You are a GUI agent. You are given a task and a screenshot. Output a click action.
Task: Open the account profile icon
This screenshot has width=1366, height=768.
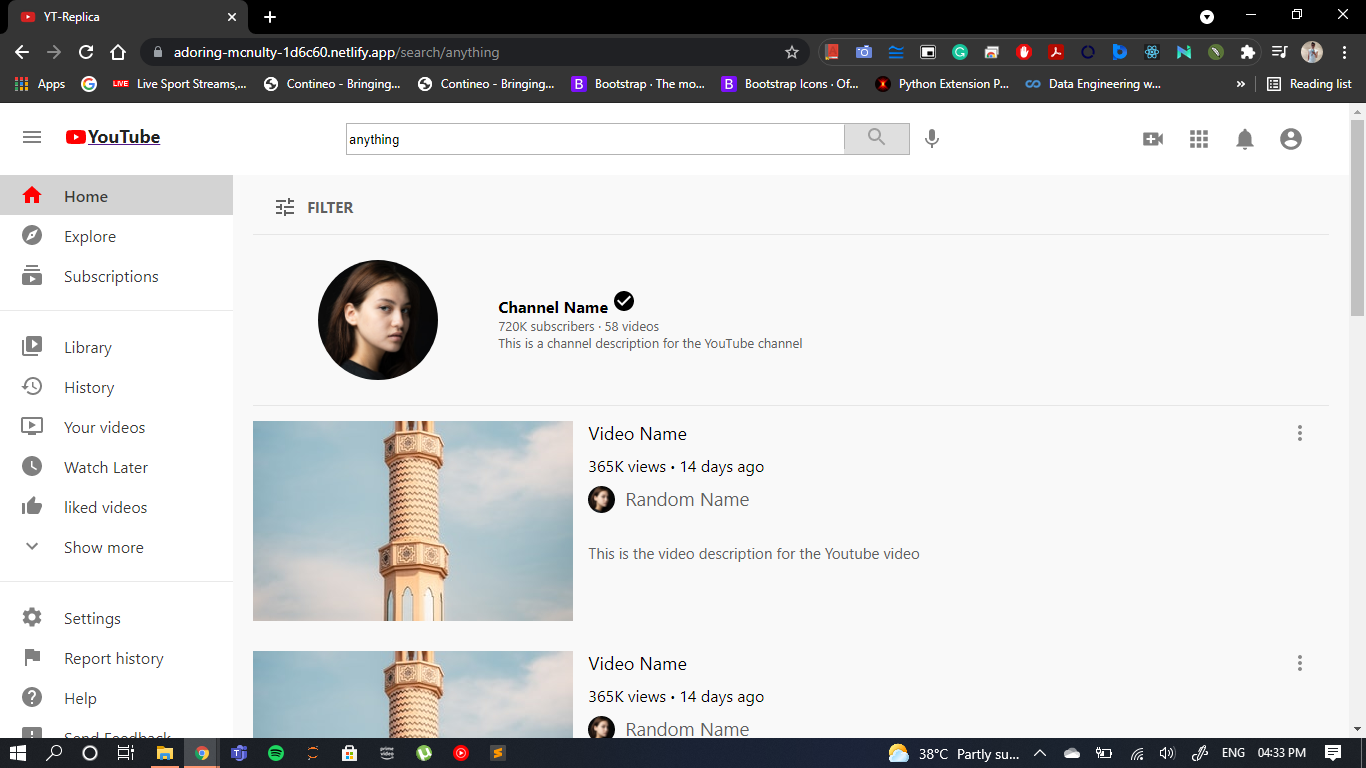click(x=1291, y=139)
